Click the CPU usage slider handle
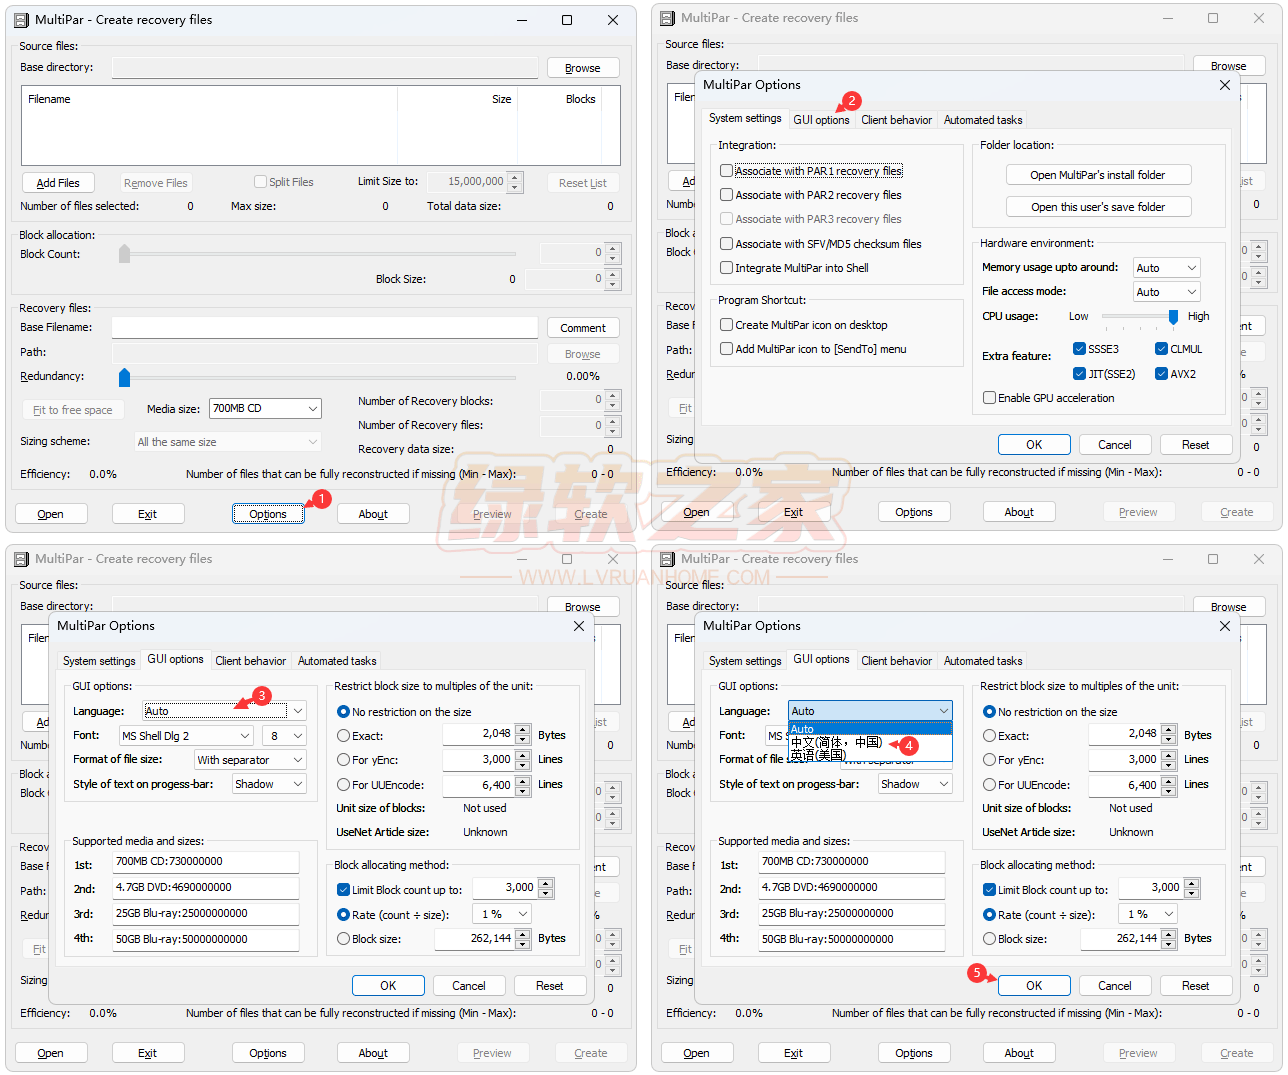 tap(1173, 316)
